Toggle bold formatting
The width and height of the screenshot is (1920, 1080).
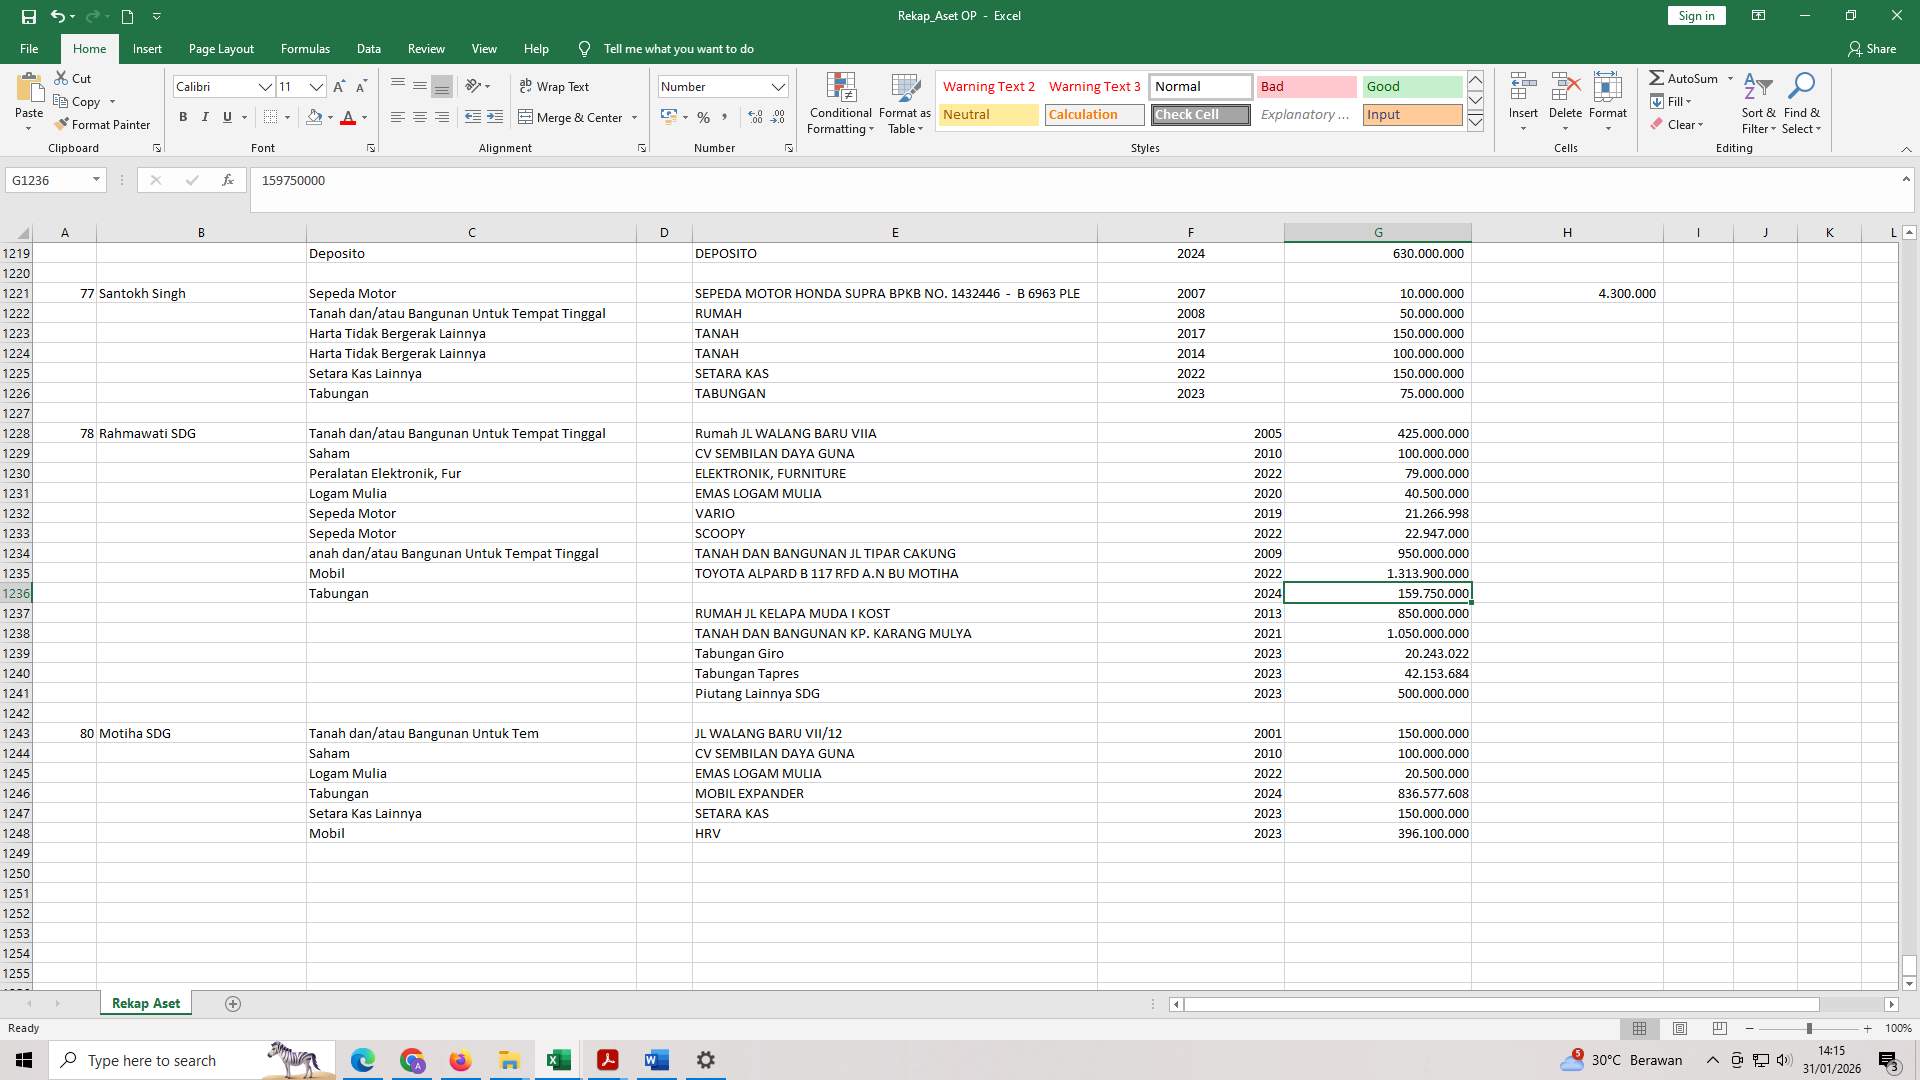(x=183, y=117)
